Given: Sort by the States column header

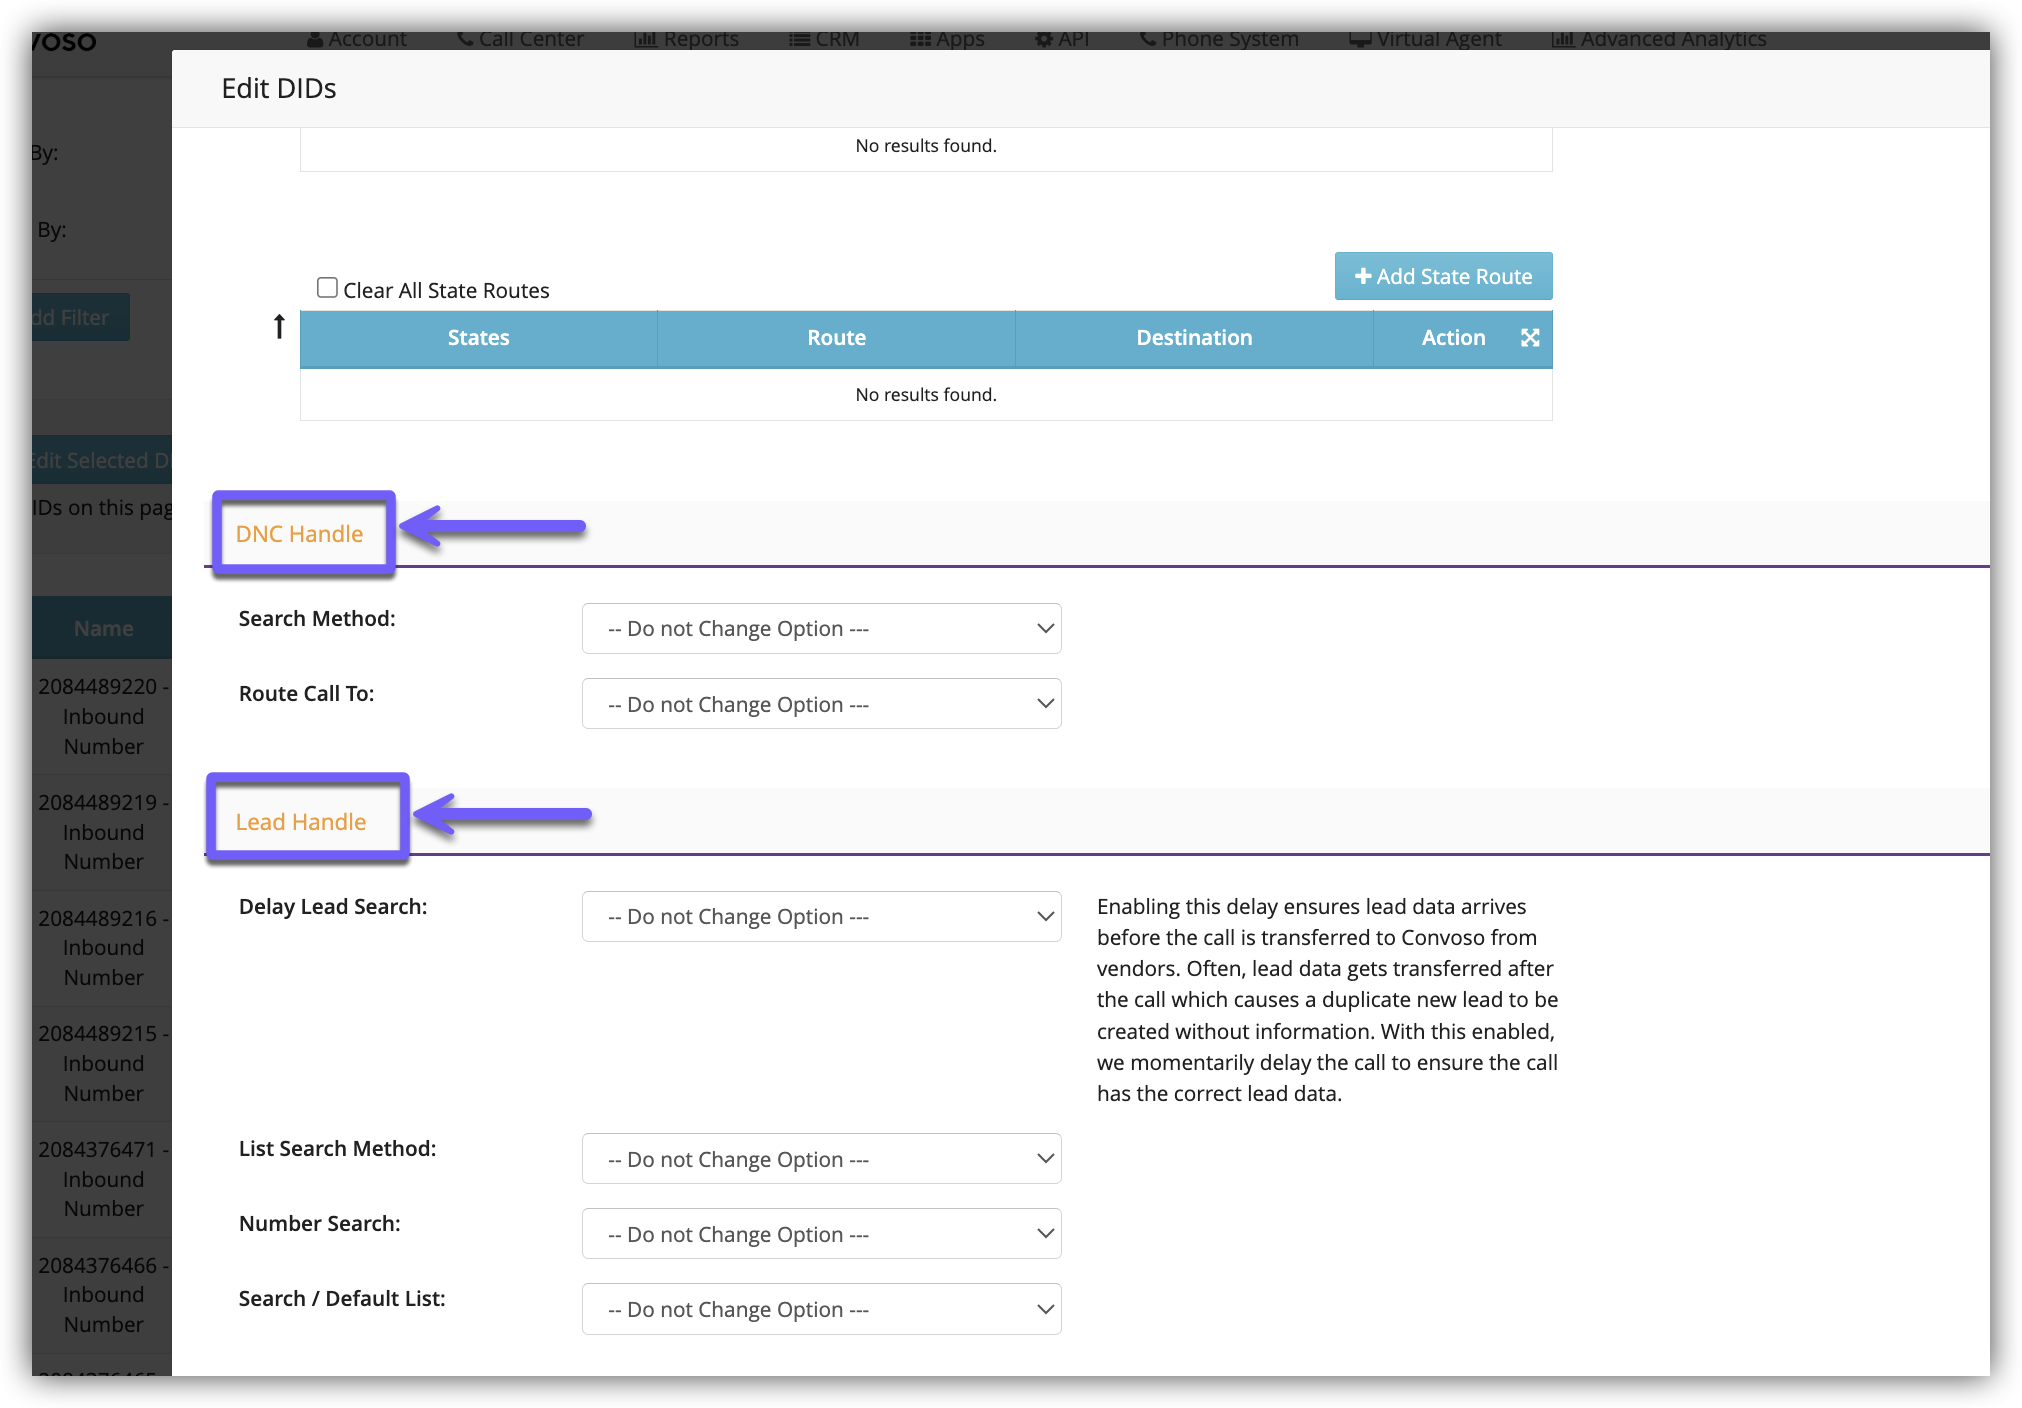Looking at the screenshot, I should coord(478,338).
